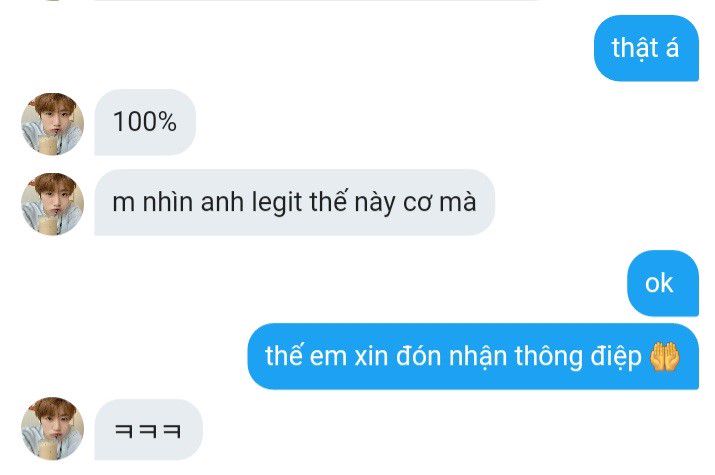Click the word "nhìn" in the gray message
Image resolution: width=715 pixels, height=475 pixels.
(168, 201)
